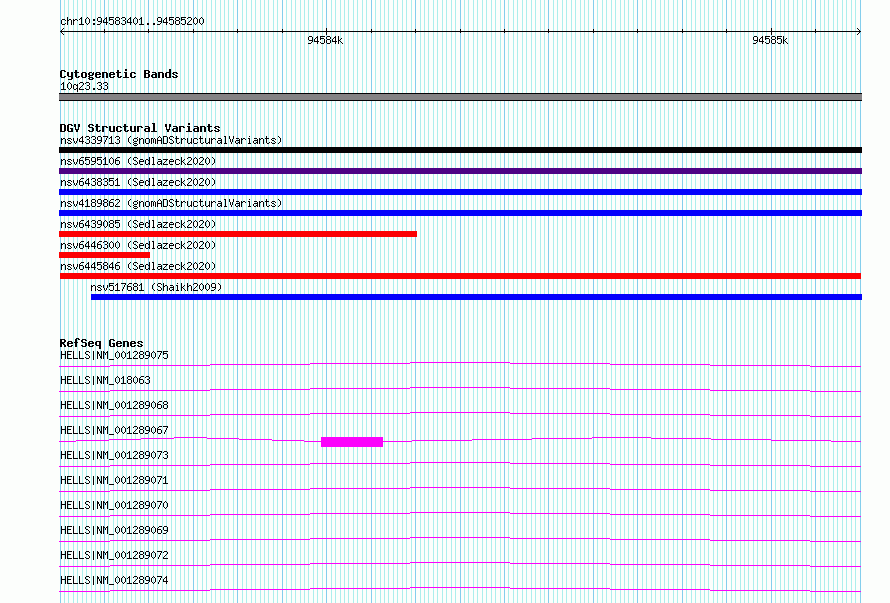Click the gray 10q23.33 cytoband bar
Screen dimensions: 890x603
[460, 97]
